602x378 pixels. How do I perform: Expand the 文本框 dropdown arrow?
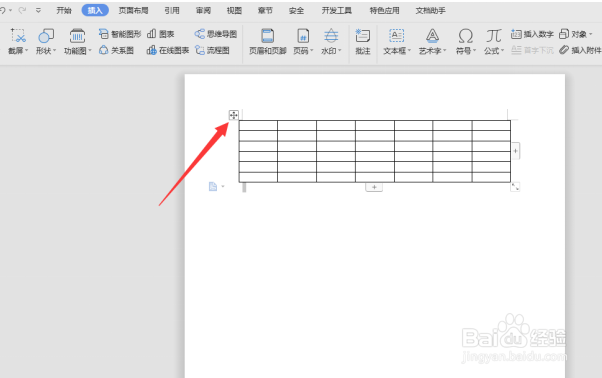click(x=409, y=51)
